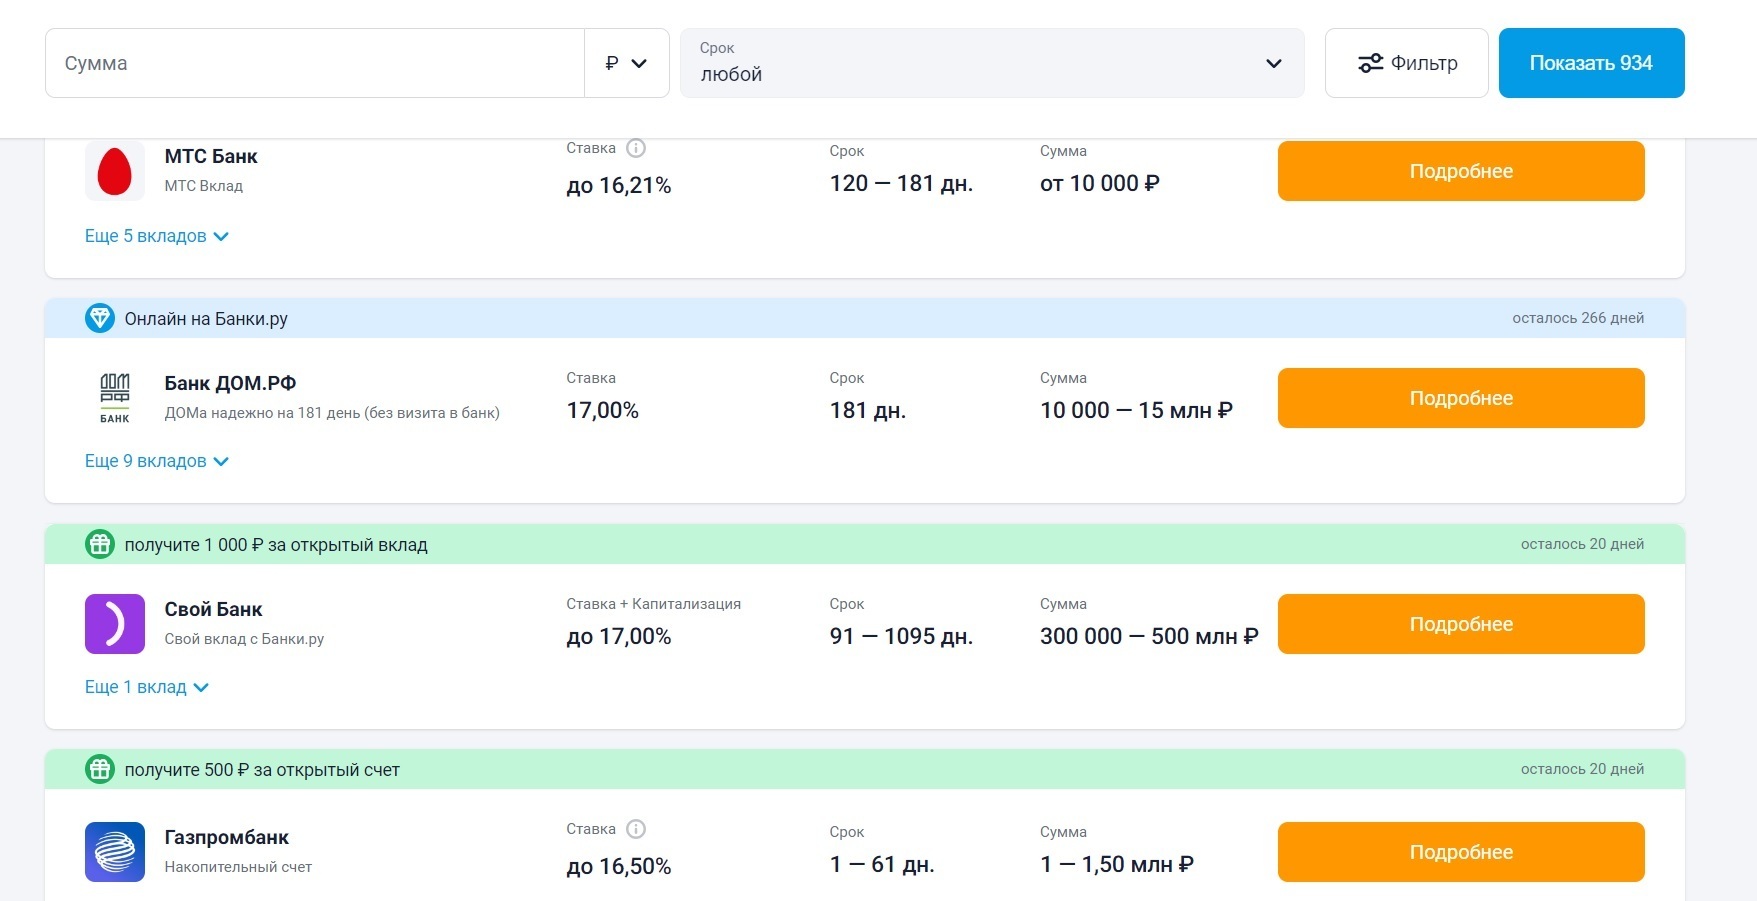Expand Еще 5 вкладов for MTS Bank
This screenshot has height=901, width=1757.
click(156, 237)
